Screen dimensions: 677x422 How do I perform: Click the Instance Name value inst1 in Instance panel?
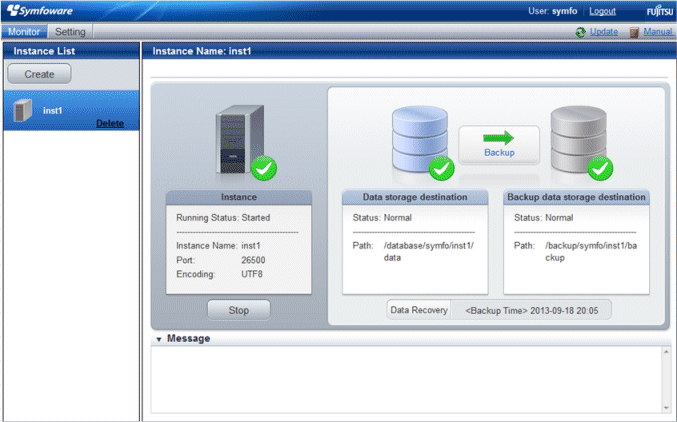click(251, 246)
